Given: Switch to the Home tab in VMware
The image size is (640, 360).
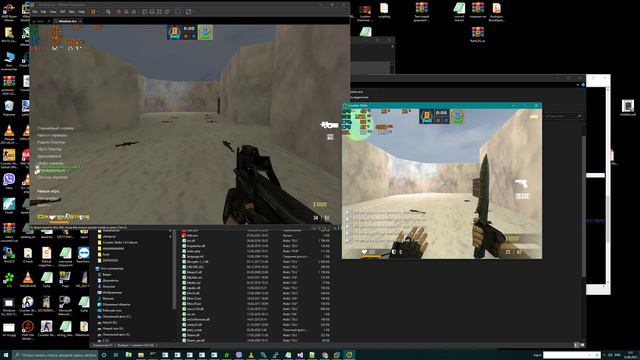Looking at the screenshot, I should 39,21.
